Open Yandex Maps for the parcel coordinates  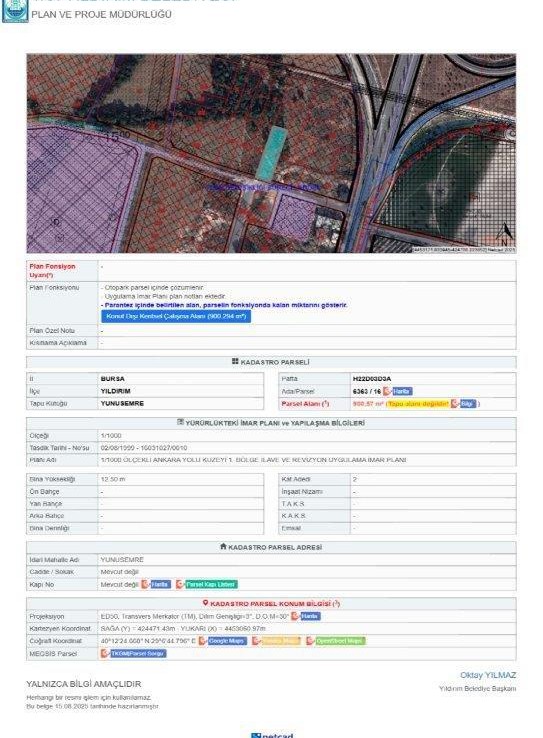click(280, 641)
